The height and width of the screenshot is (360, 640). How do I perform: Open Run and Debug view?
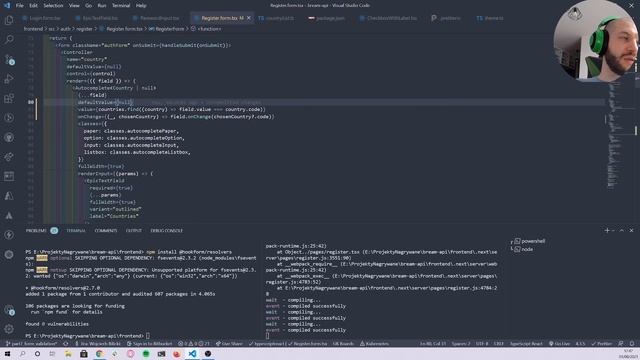pos(9,79)
